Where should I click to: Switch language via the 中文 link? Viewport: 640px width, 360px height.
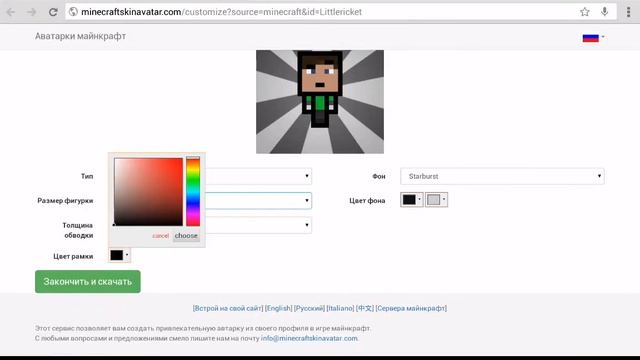(x=364, y=308)
